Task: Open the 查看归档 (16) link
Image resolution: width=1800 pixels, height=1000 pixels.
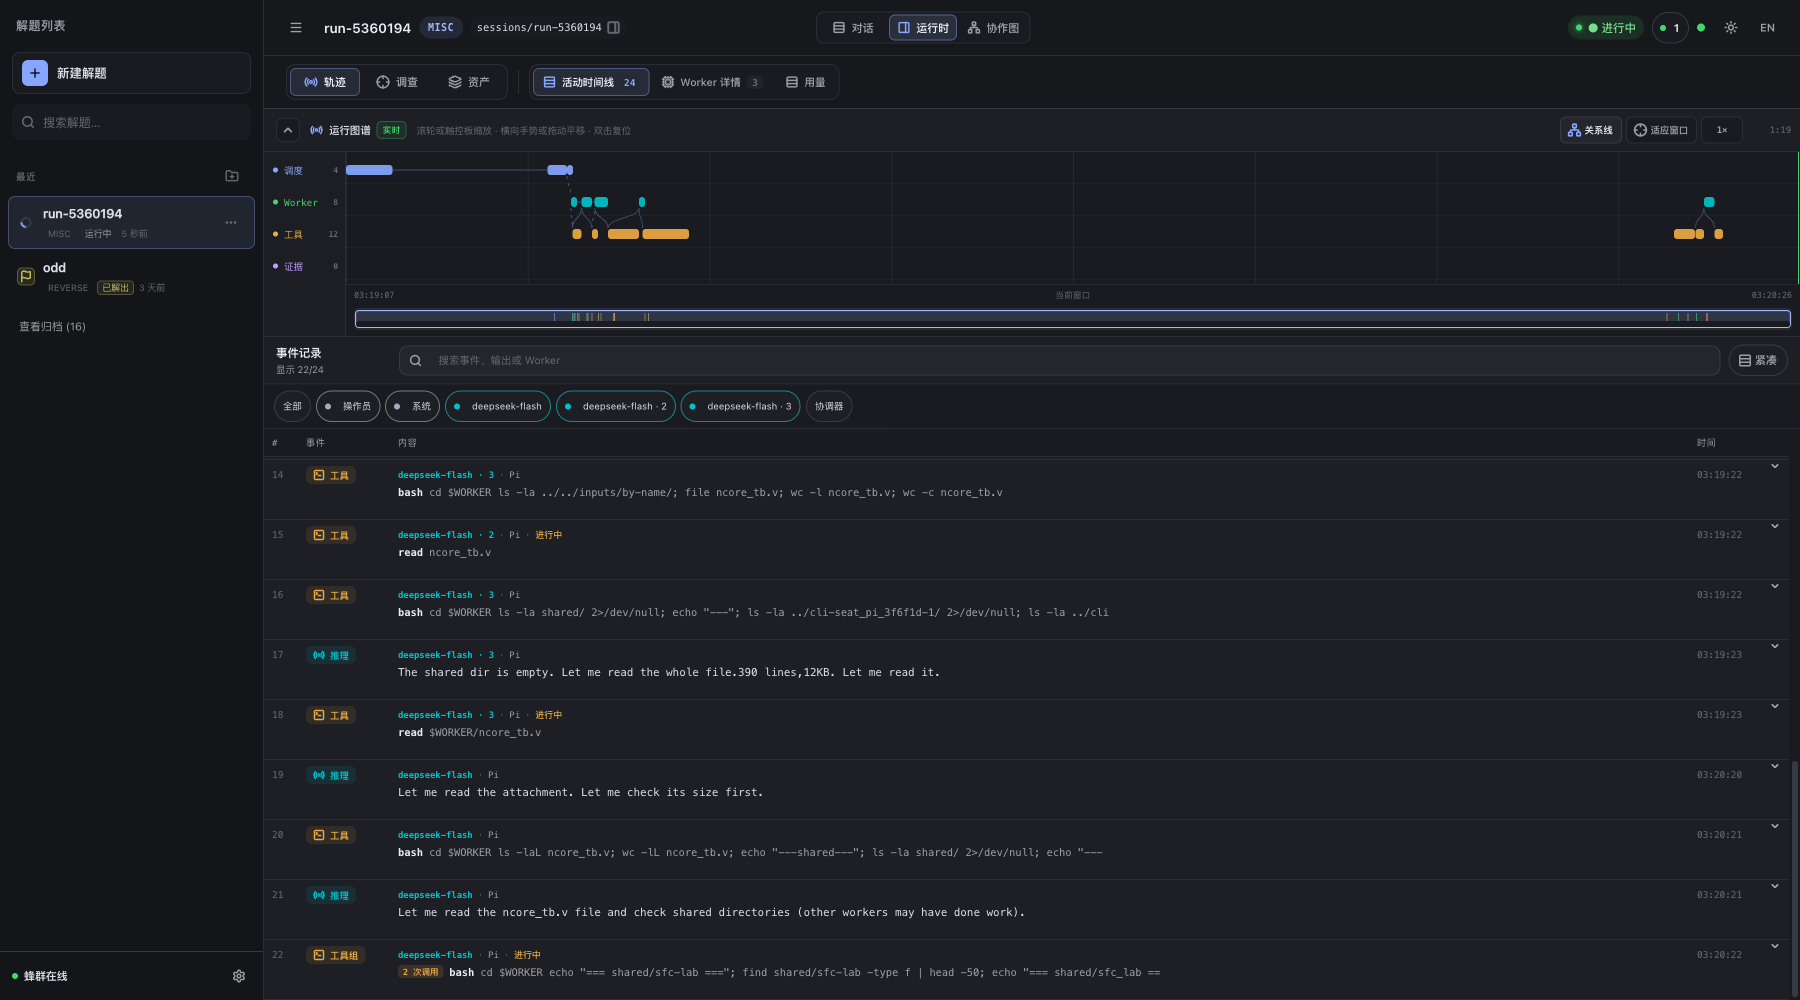Action: [53, 327]
